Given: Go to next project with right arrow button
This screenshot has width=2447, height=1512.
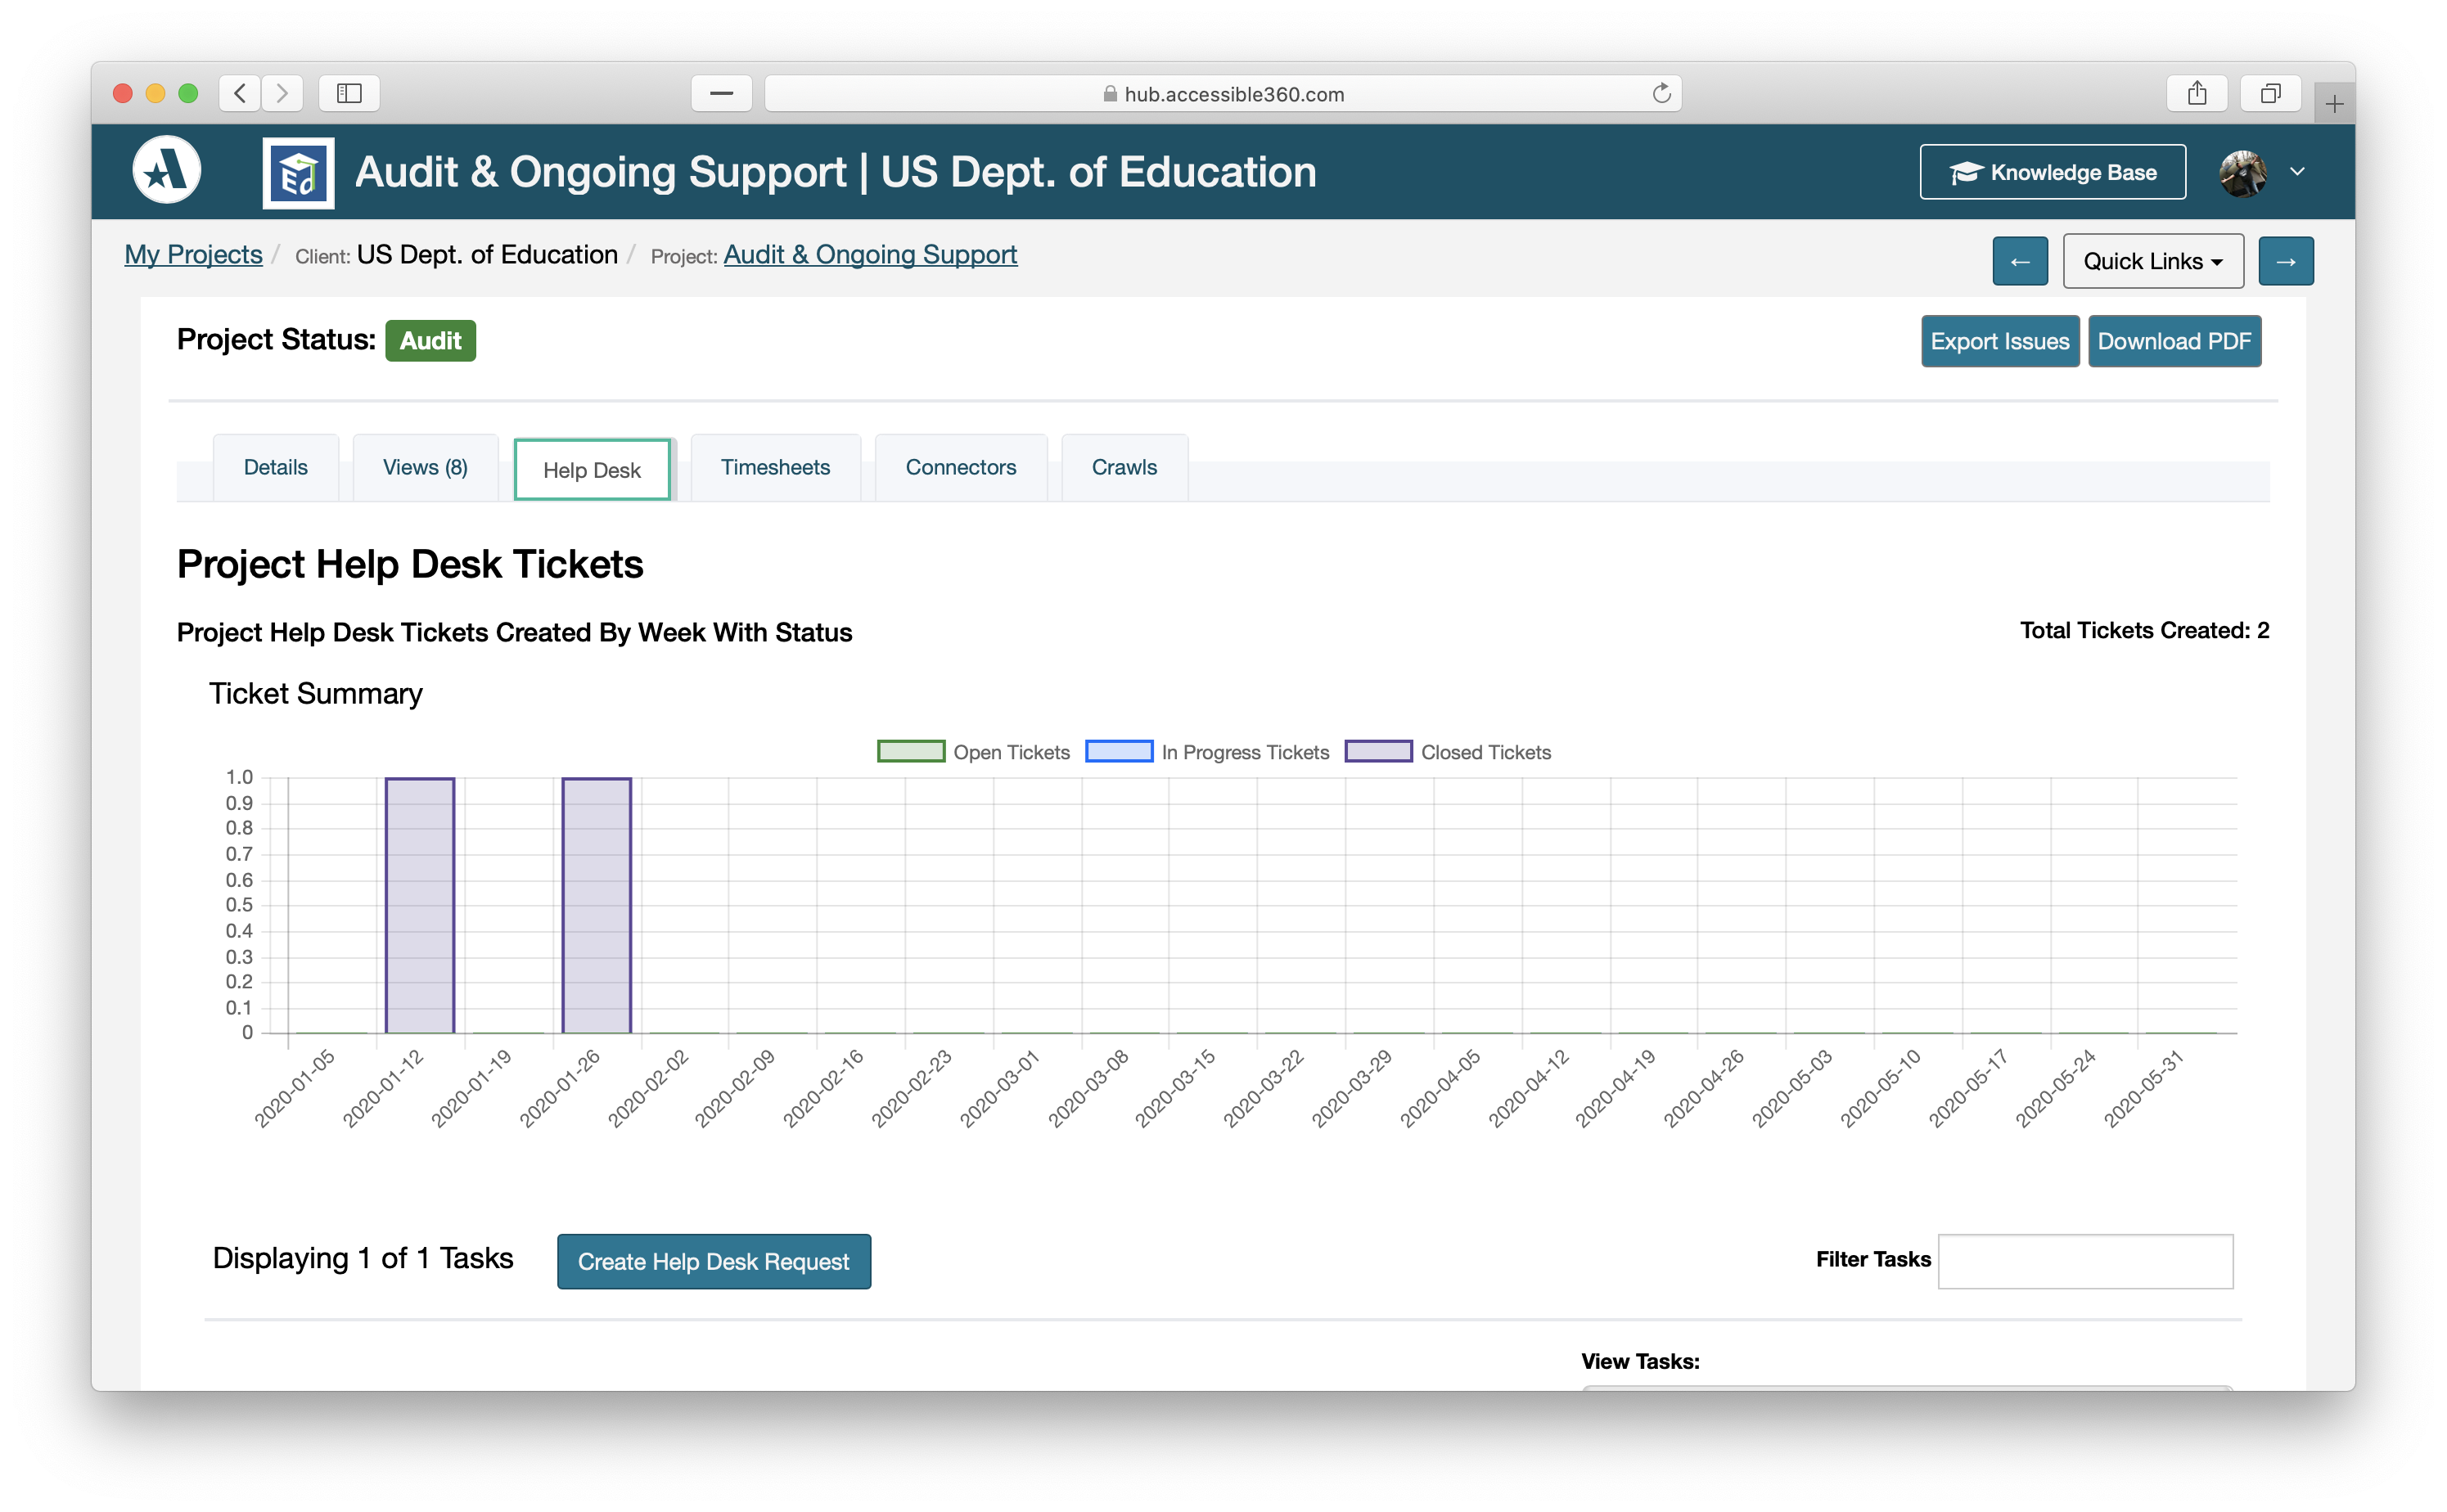Looking at the screenshot, I should [x=2286, y=261].
